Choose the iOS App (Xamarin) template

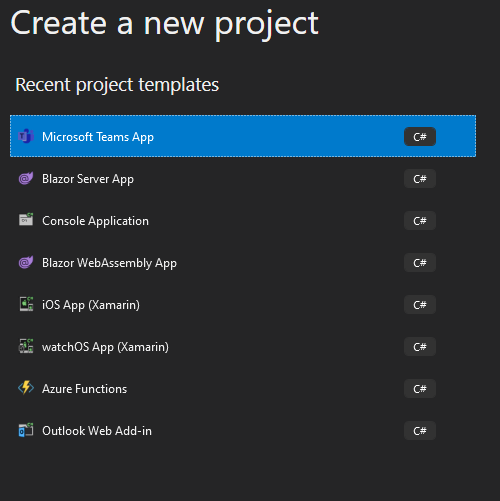coord(243,305)
